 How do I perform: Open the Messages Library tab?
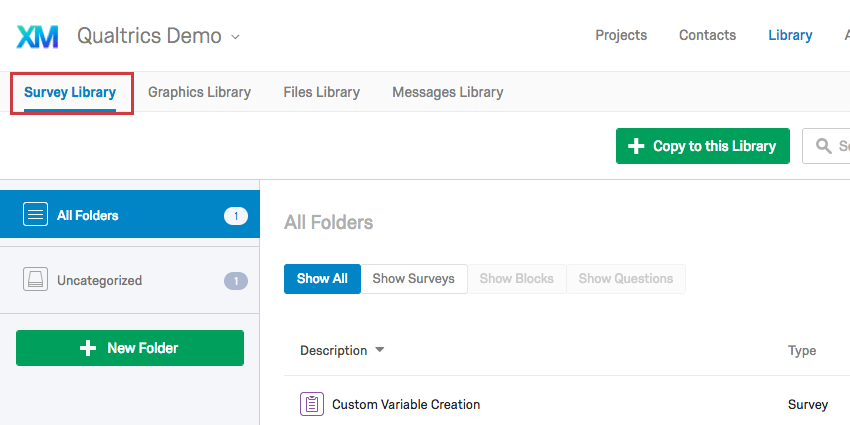[x=448, y=92]
